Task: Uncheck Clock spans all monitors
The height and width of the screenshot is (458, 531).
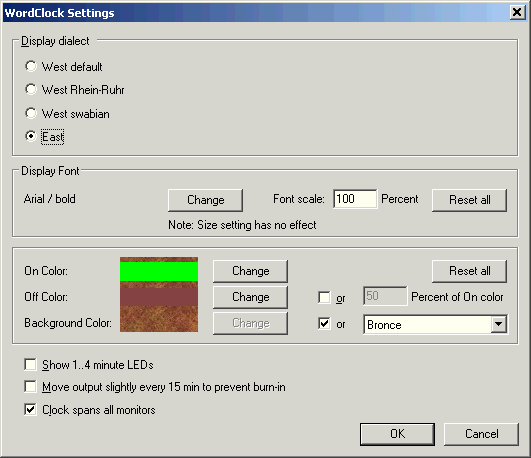Action: (30, 410)
